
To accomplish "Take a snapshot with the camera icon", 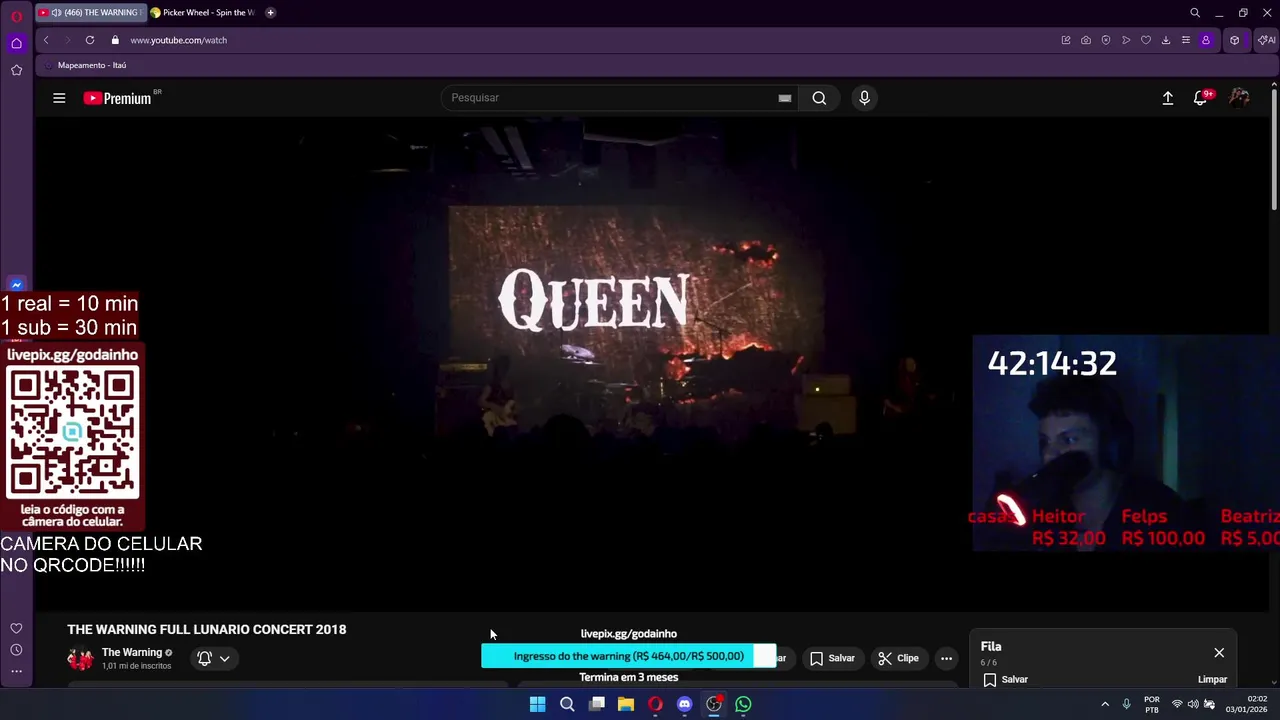I will 1086,40.
